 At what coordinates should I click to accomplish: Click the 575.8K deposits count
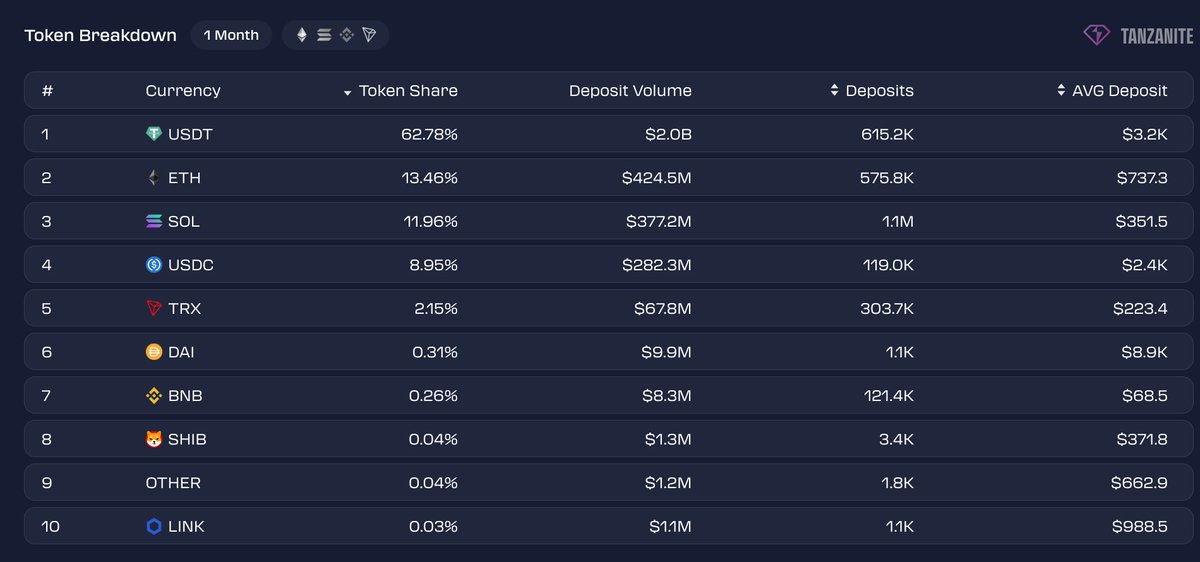[x=886, y=178]
